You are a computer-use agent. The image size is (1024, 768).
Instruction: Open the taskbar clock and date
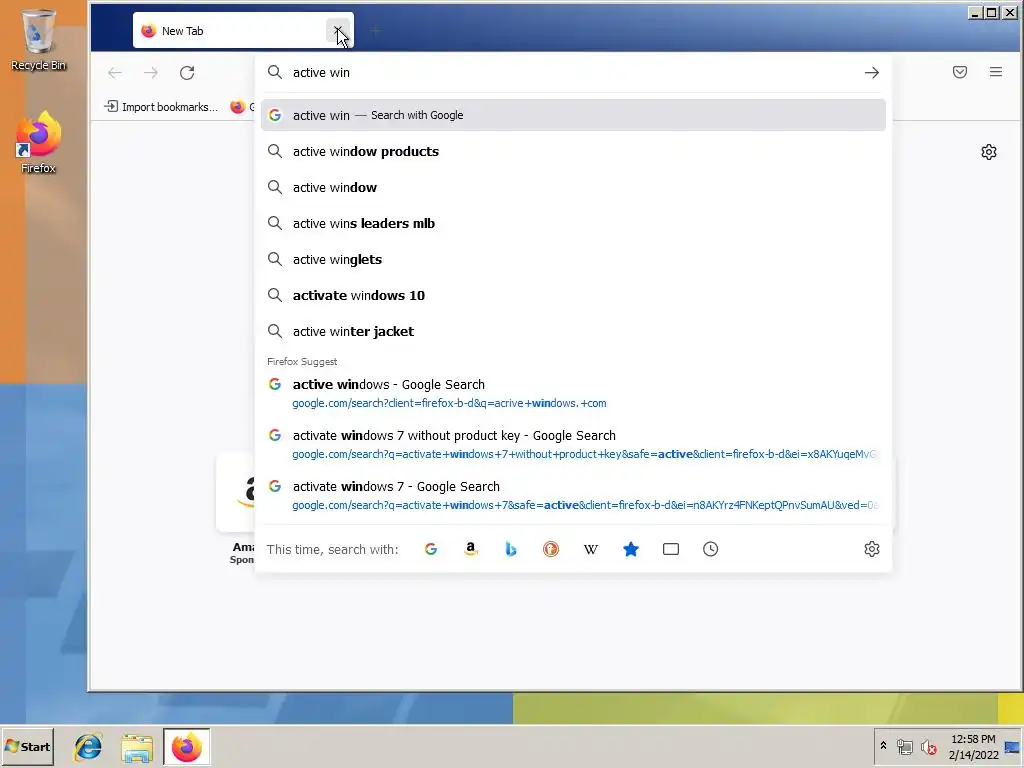point(973,747)
